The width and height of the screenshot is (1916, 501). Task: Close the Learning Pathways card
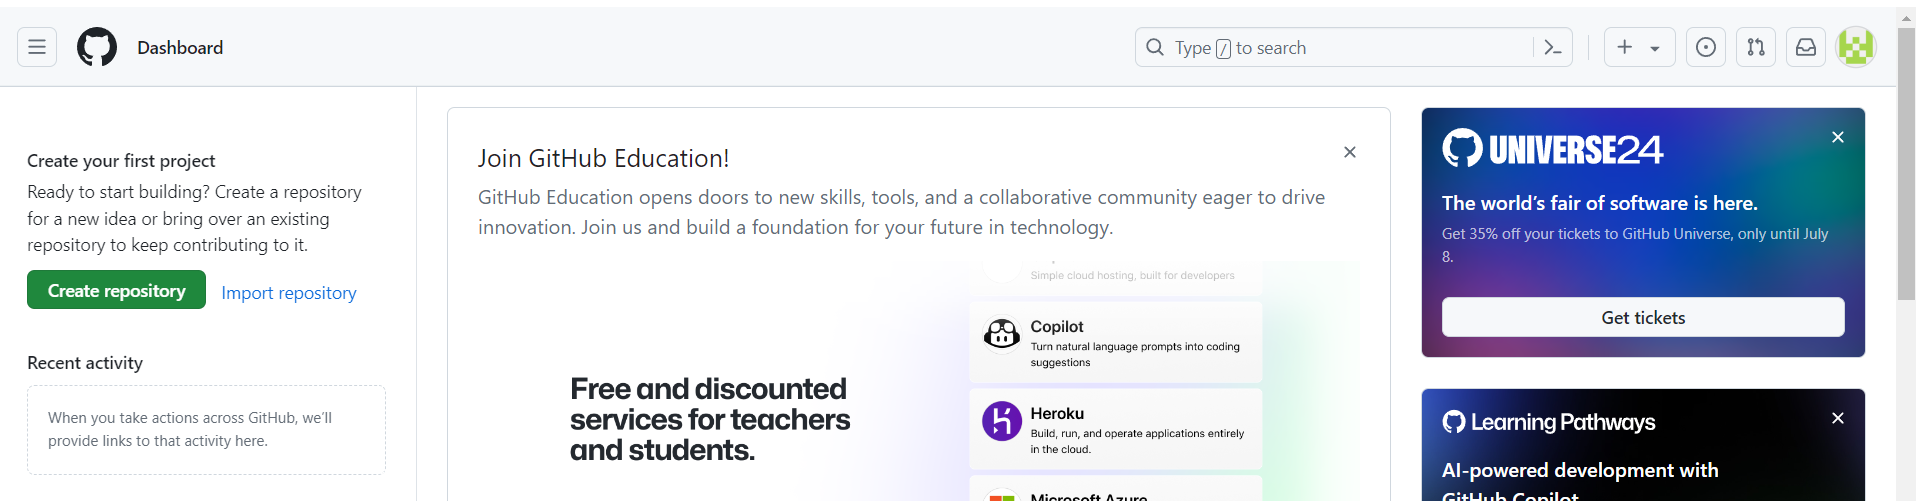tap(1838, 418)
